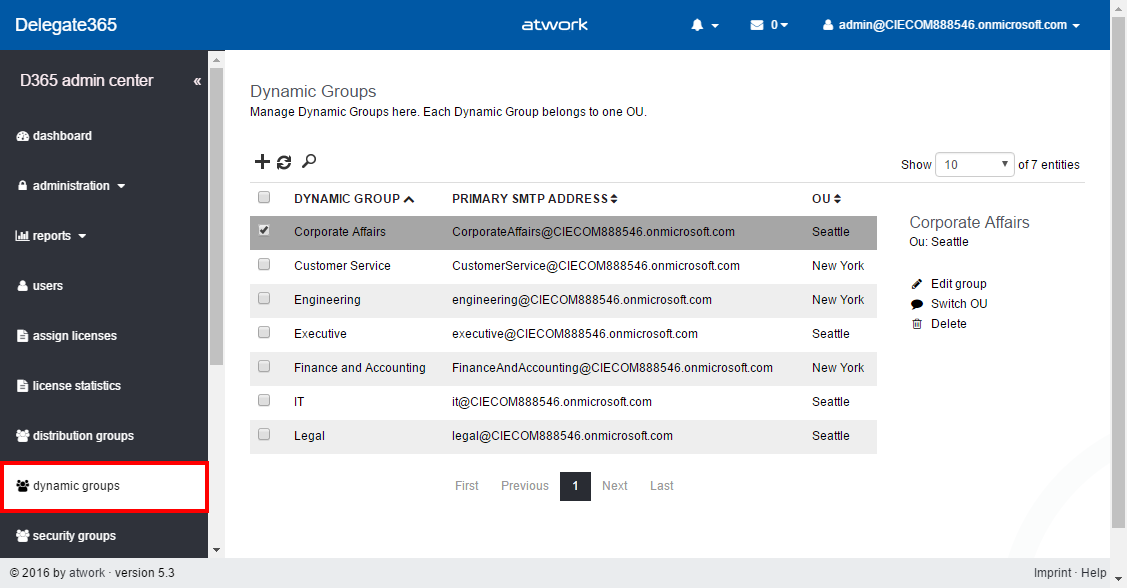Open search with the magnifier icon
The width and height of the screenshot is (1127, 588).
pos(309,161)
